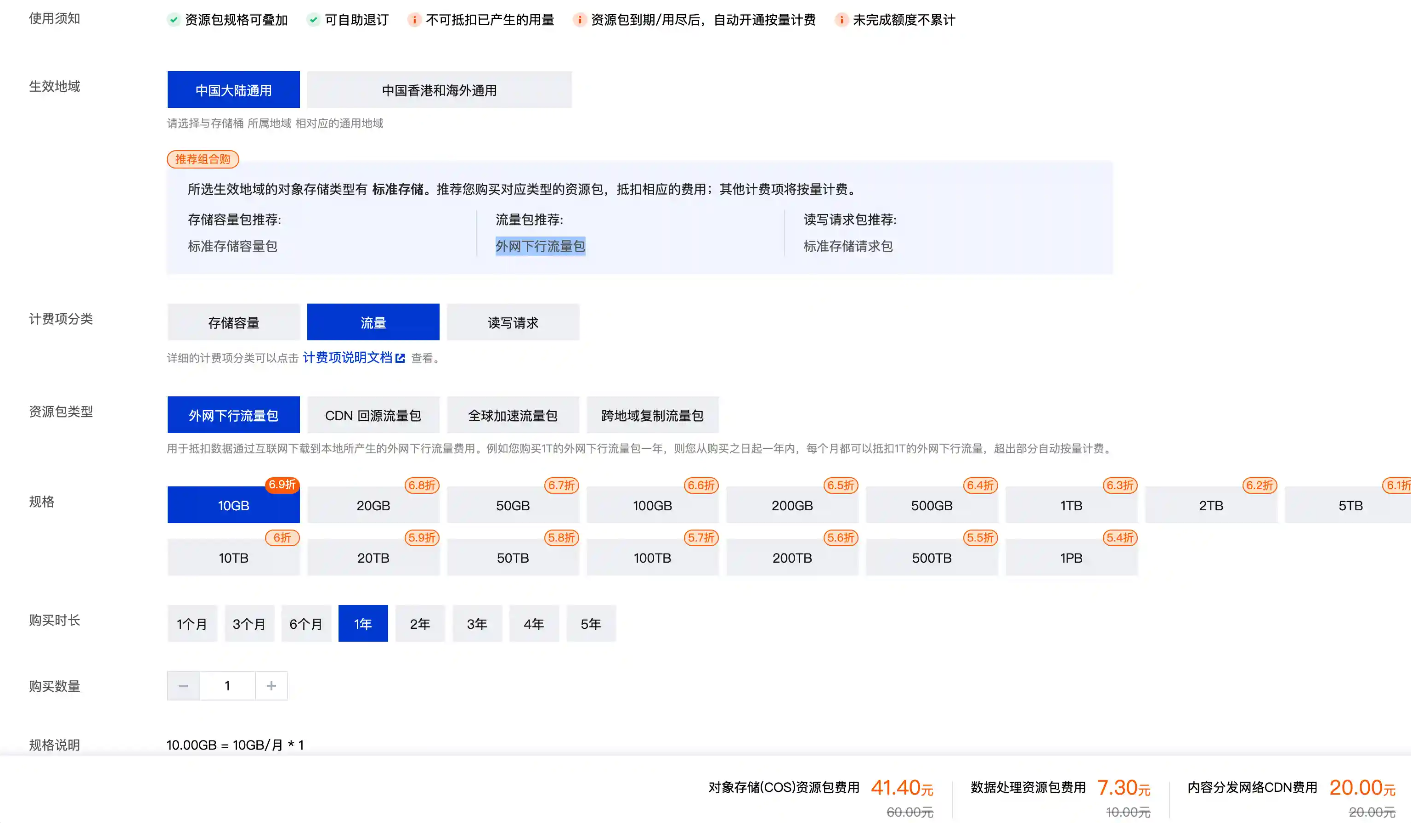This screenshot has width=1411, height=823.
Task: Decrease purchase quantity with minus button
Action: coord(183,686)
